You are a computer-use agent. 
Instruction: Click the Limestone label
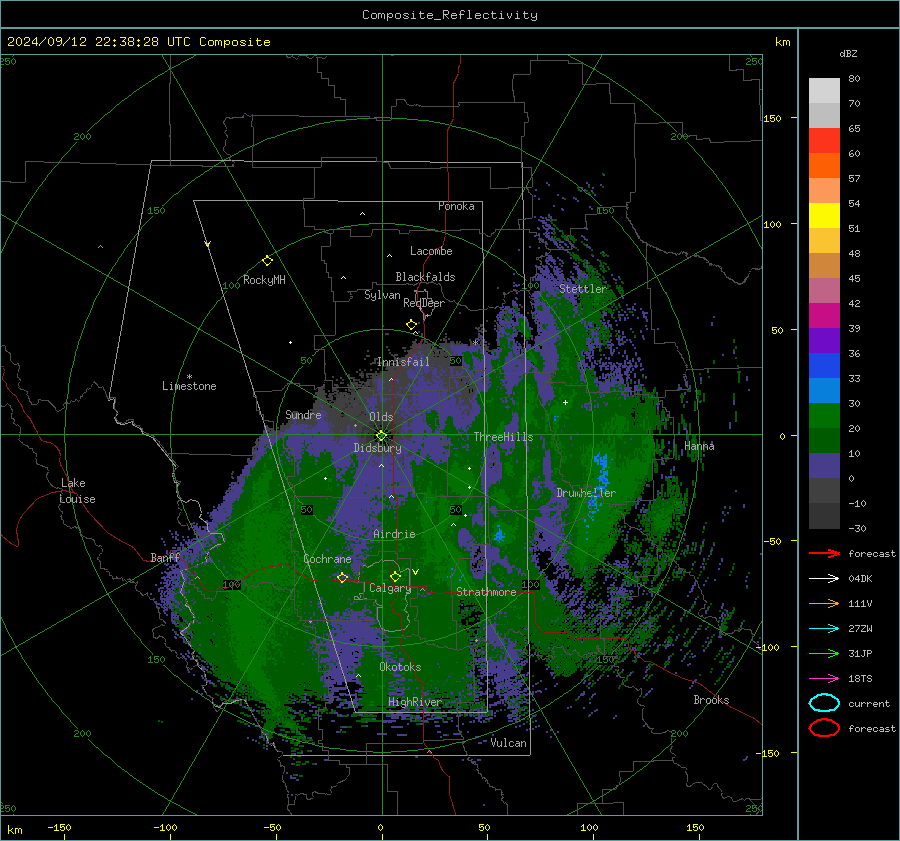point(189,386)
